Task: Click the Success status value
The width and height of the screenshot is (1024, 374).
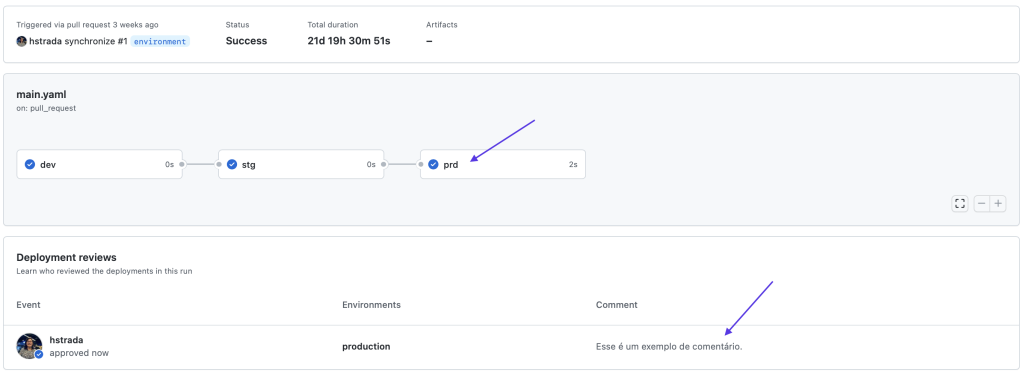Action: (x=246, y=40)
